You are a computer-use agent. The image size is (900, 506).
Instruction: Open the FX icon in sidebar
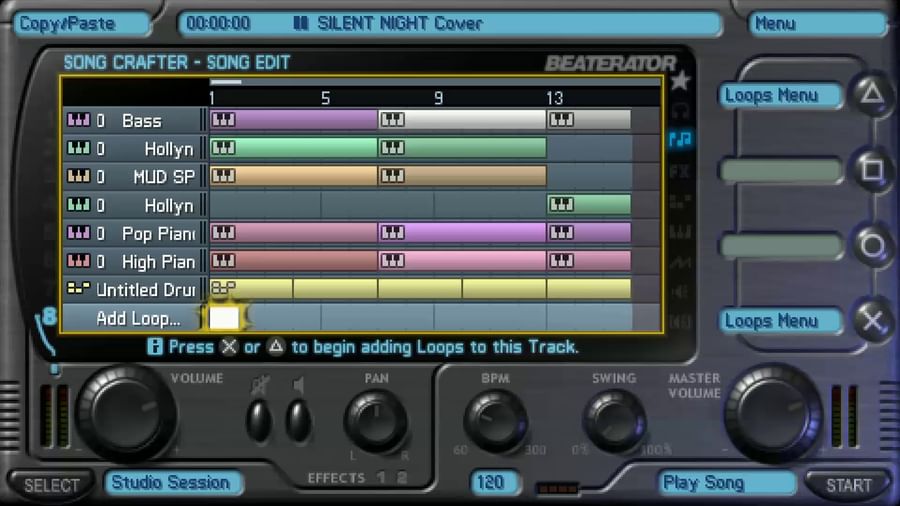[680, 170]
